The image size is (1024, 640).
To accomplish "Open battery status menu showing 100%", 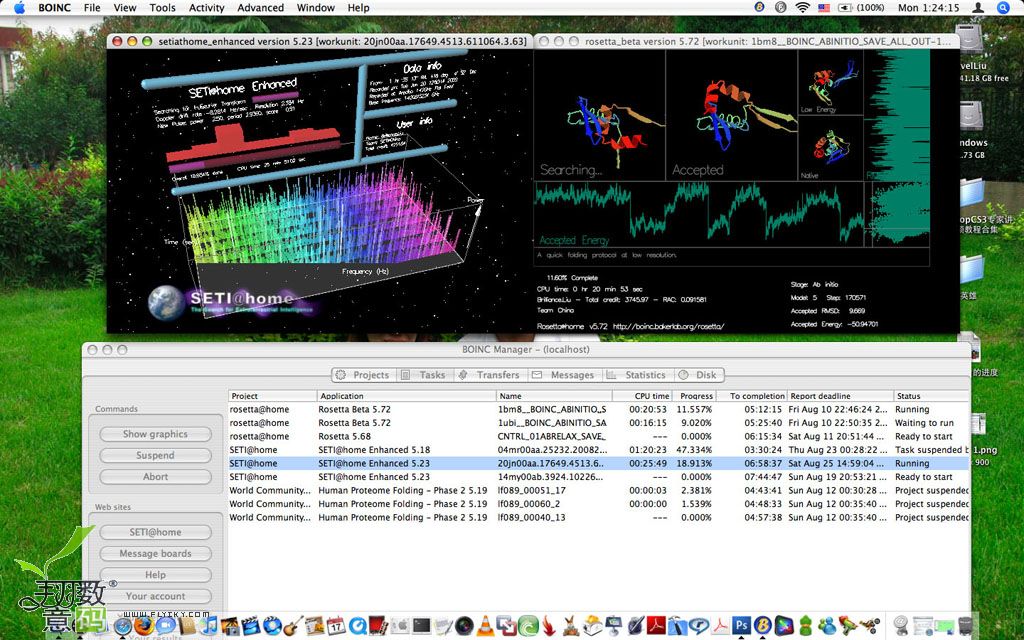I will click(861, 7).
